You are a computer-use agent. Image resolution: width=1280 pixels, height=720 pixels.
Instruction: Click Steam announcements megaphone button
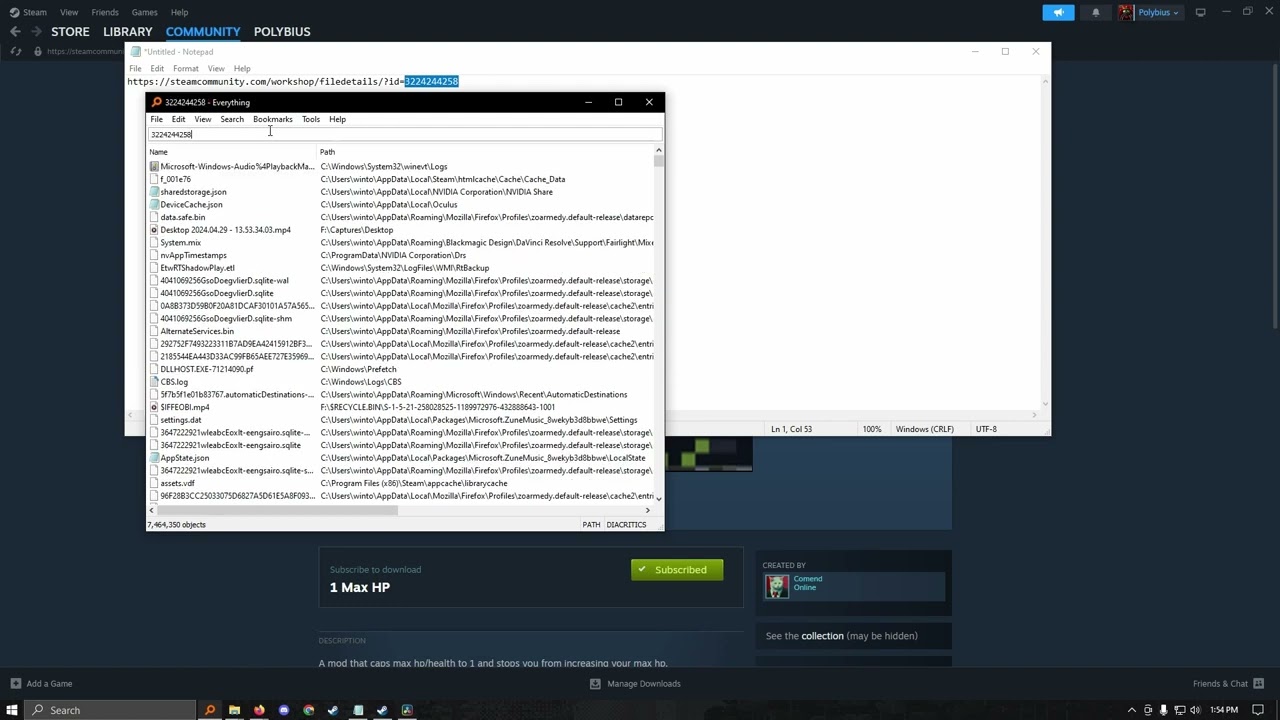click(1058, 12)
